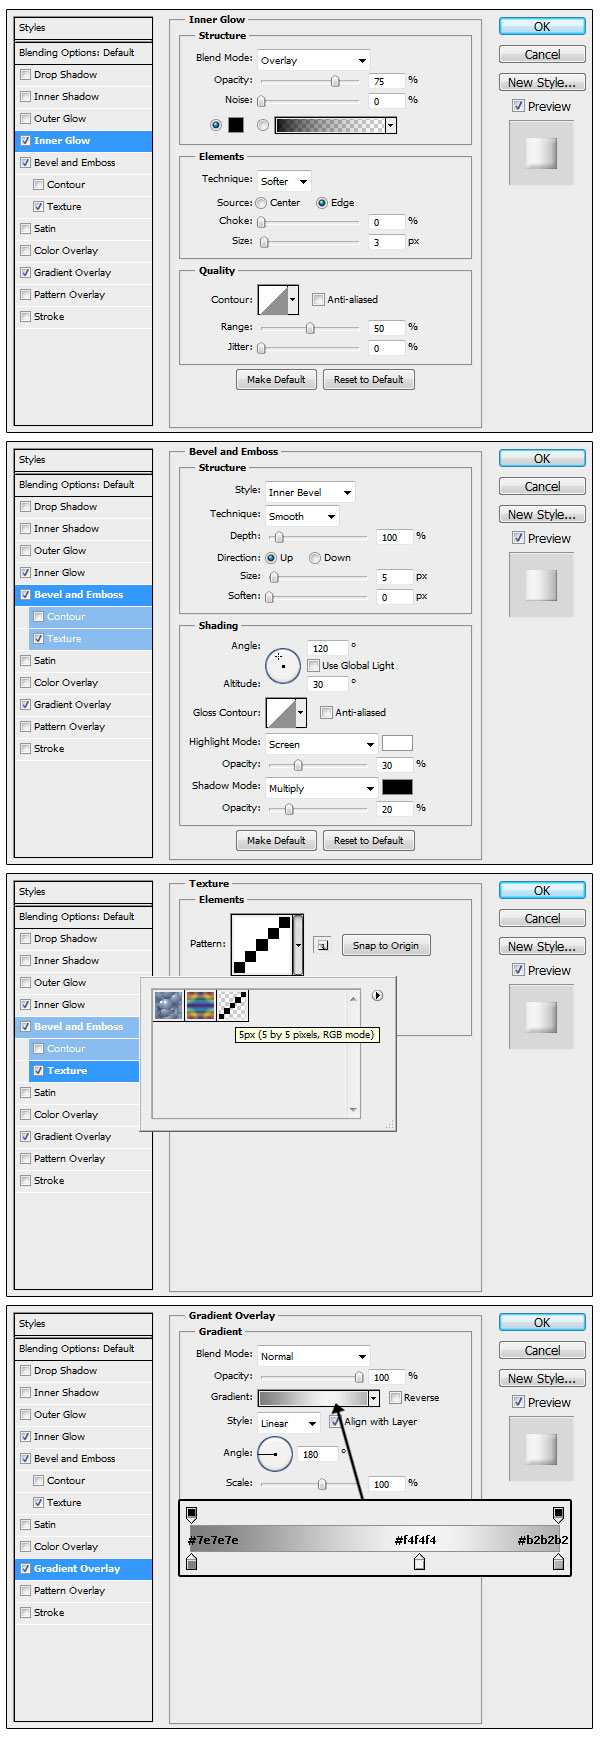Select Blending Options: Default in the Texture dialog
The width and height of the screenshot is (600, 1740).
click(77, 917)
